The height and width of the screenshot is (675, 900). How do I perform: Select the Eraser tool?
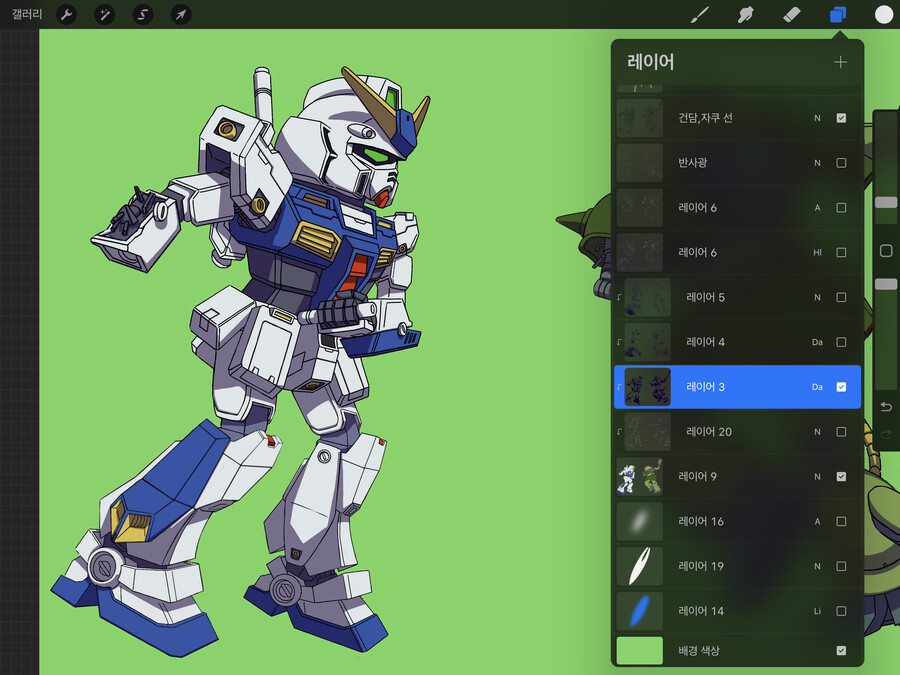pyautogui.click(x=792, y=14)
